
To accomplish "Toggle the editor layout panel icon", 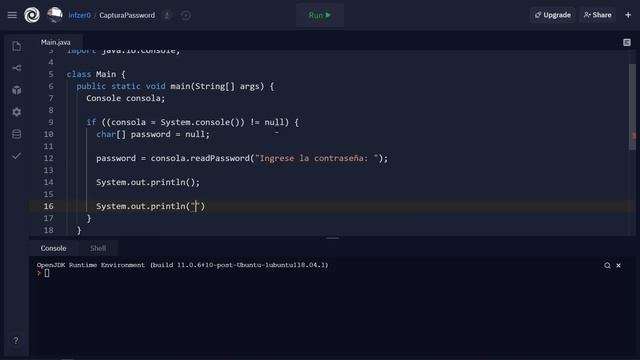I will point(627,42).
